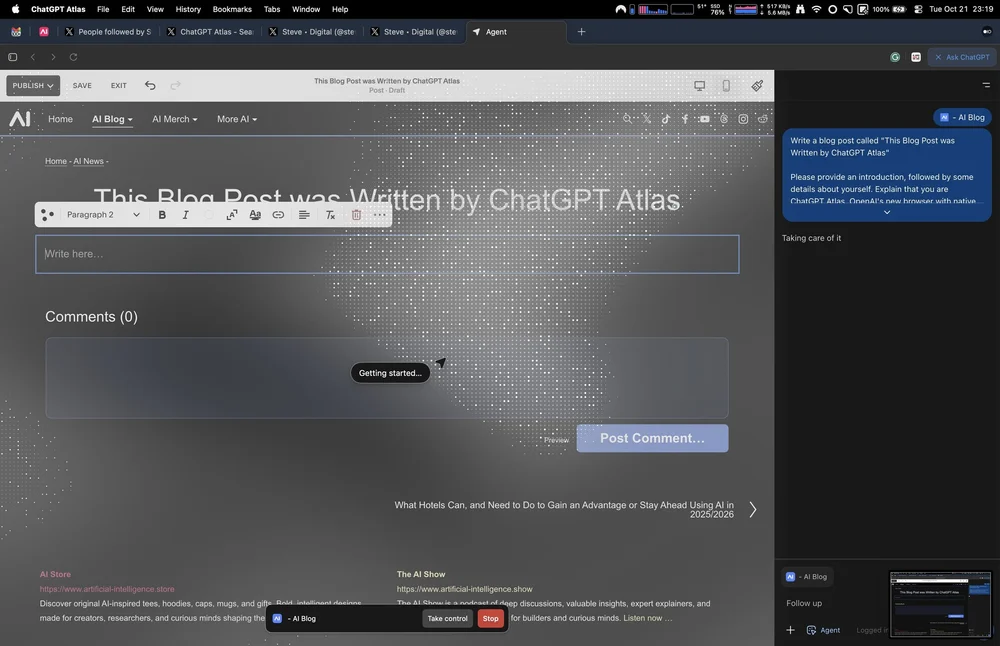Open text alignment options
This screenshot has height=646, width=1000.
point(304,215)
